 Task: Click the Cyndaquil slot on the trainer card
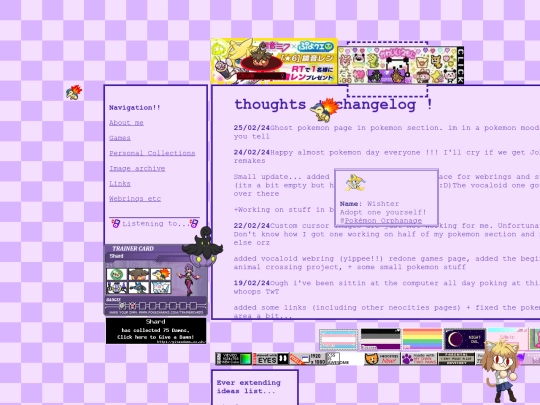tap(161, 274)
